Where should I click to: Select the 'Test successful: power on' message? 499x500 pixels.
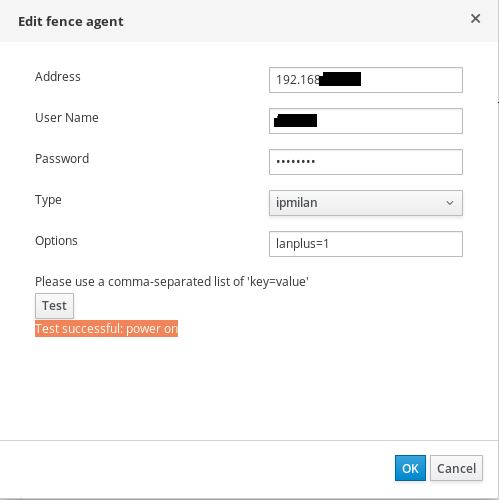[x=106, y=329]
